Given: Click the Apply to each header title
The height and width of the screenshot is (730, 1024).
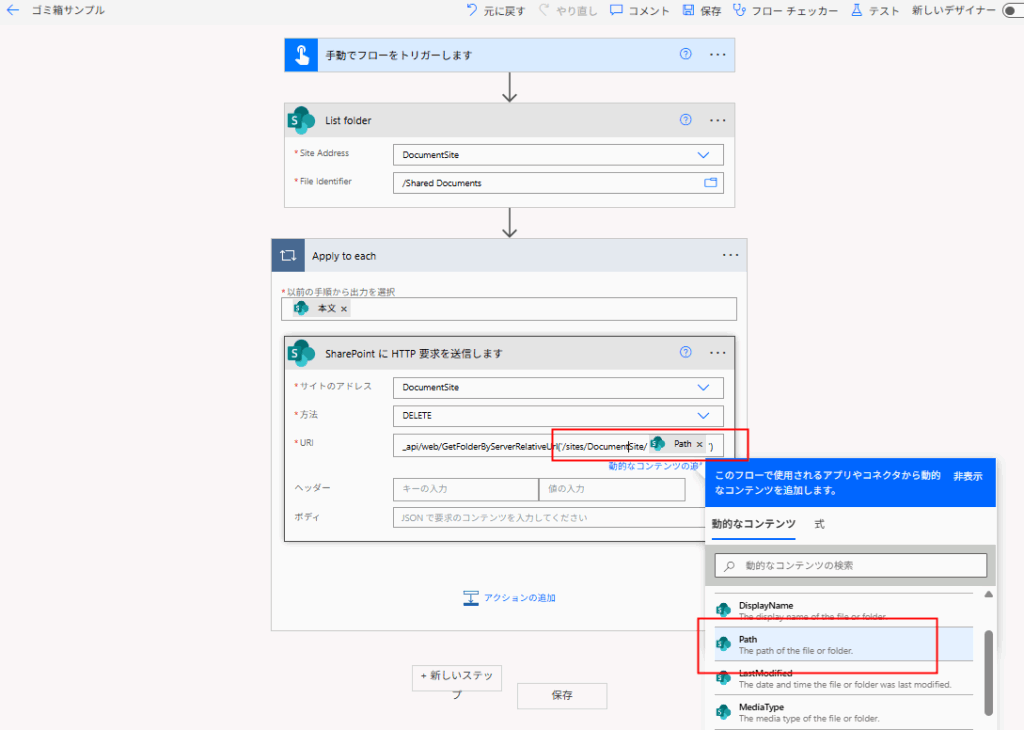Looking at the screenshot, I should click(x=344, y=256).
